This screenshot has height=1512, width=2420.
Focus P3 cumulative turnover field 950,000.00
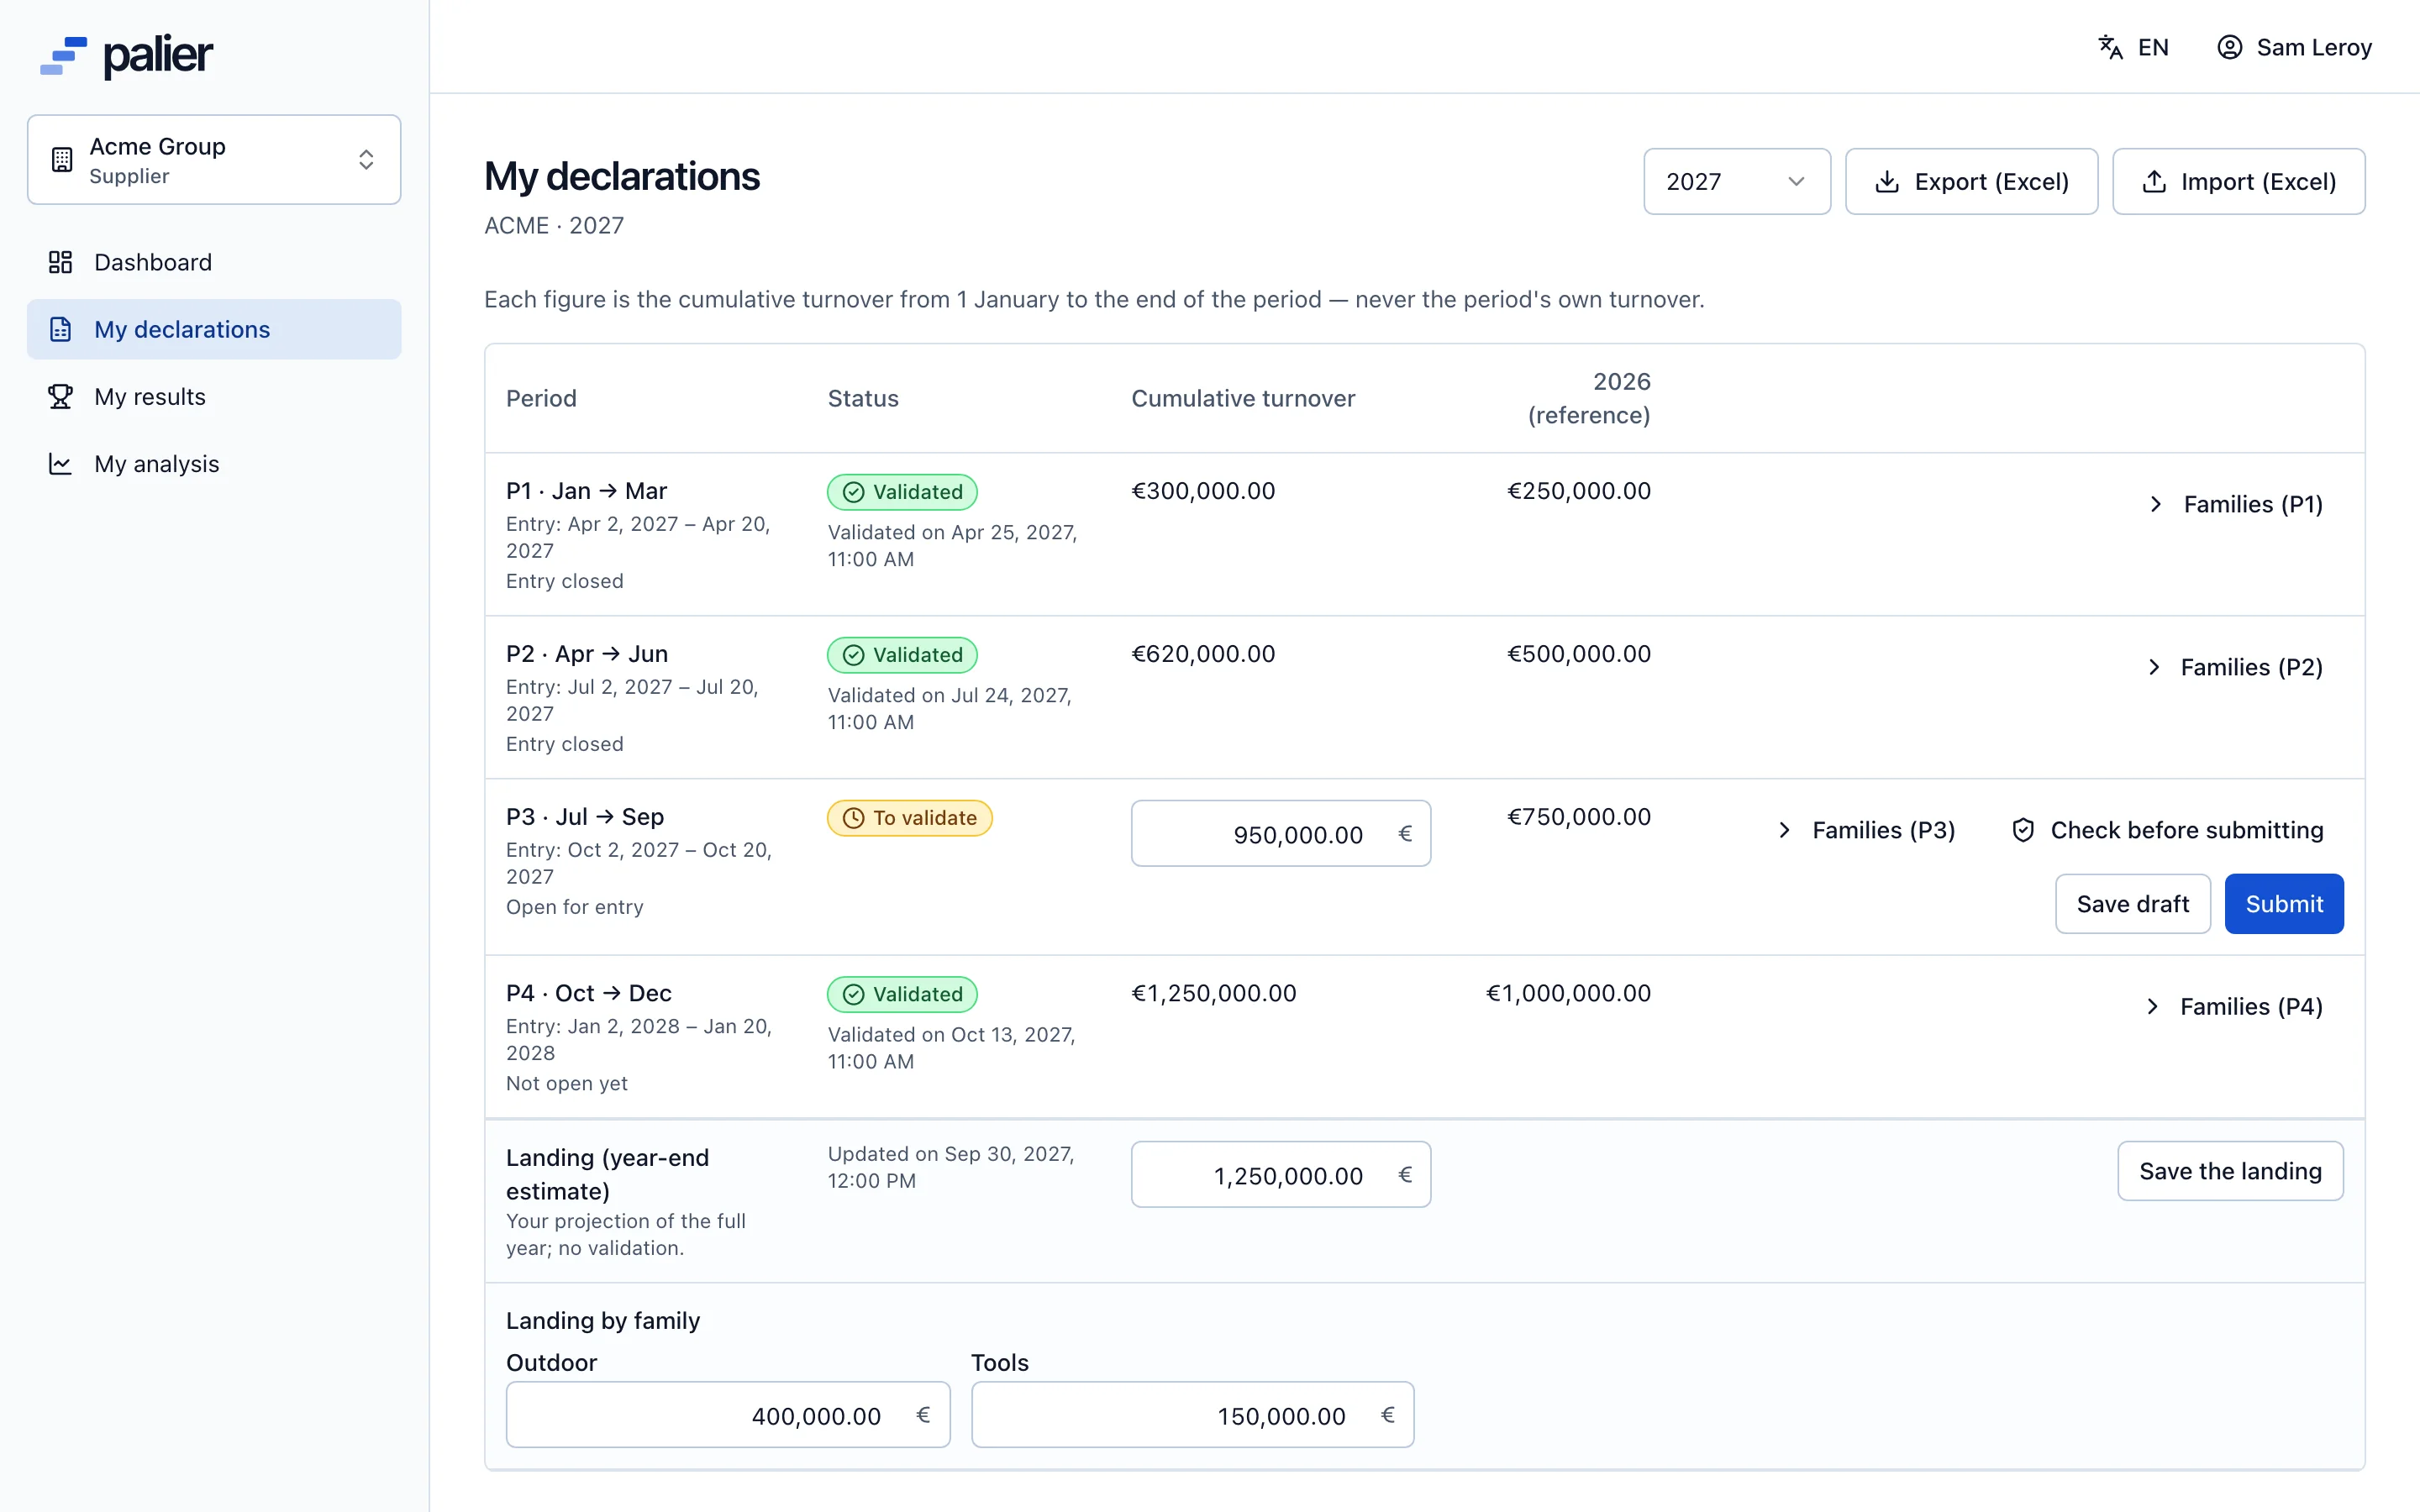pos(1281,834)
